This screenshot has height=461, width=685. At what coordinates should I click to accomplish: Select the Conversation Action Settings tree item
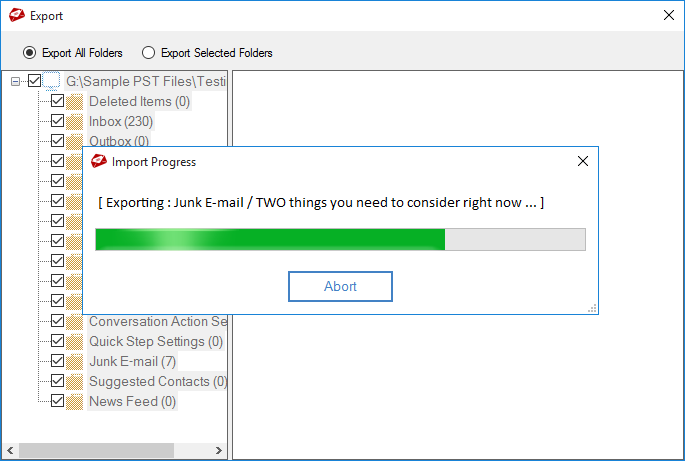coord(158,321)
